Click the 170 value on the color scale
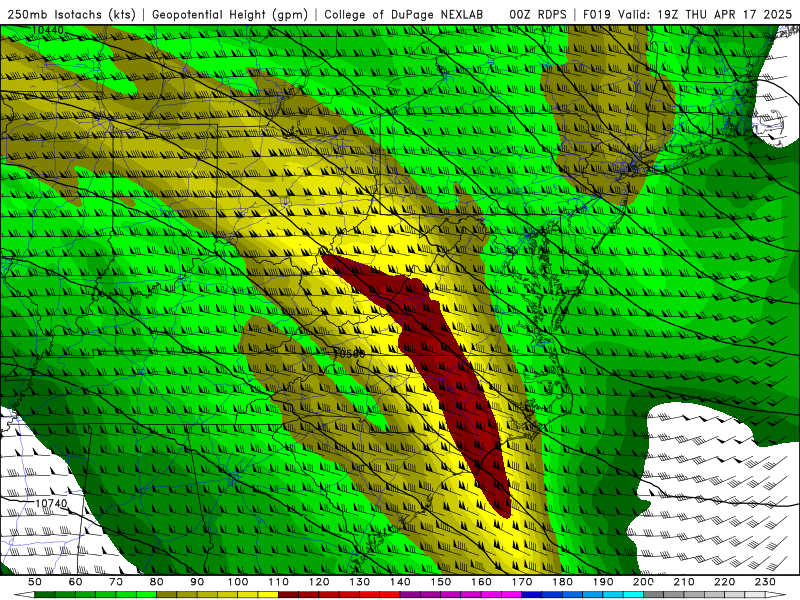800x600 pixels. coord(522,582)
